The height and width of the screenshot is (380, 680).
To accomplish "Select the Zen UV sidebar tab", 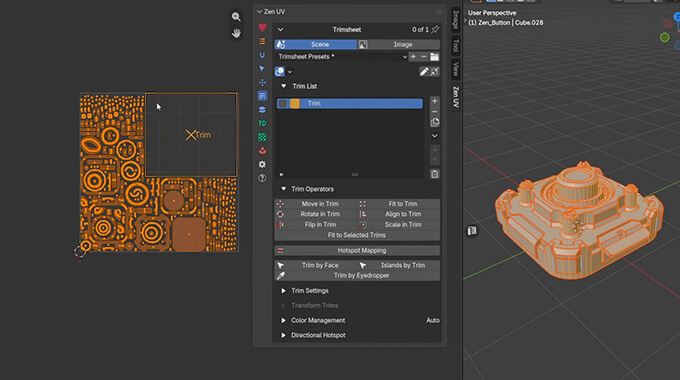I will [x=456, y=96].
